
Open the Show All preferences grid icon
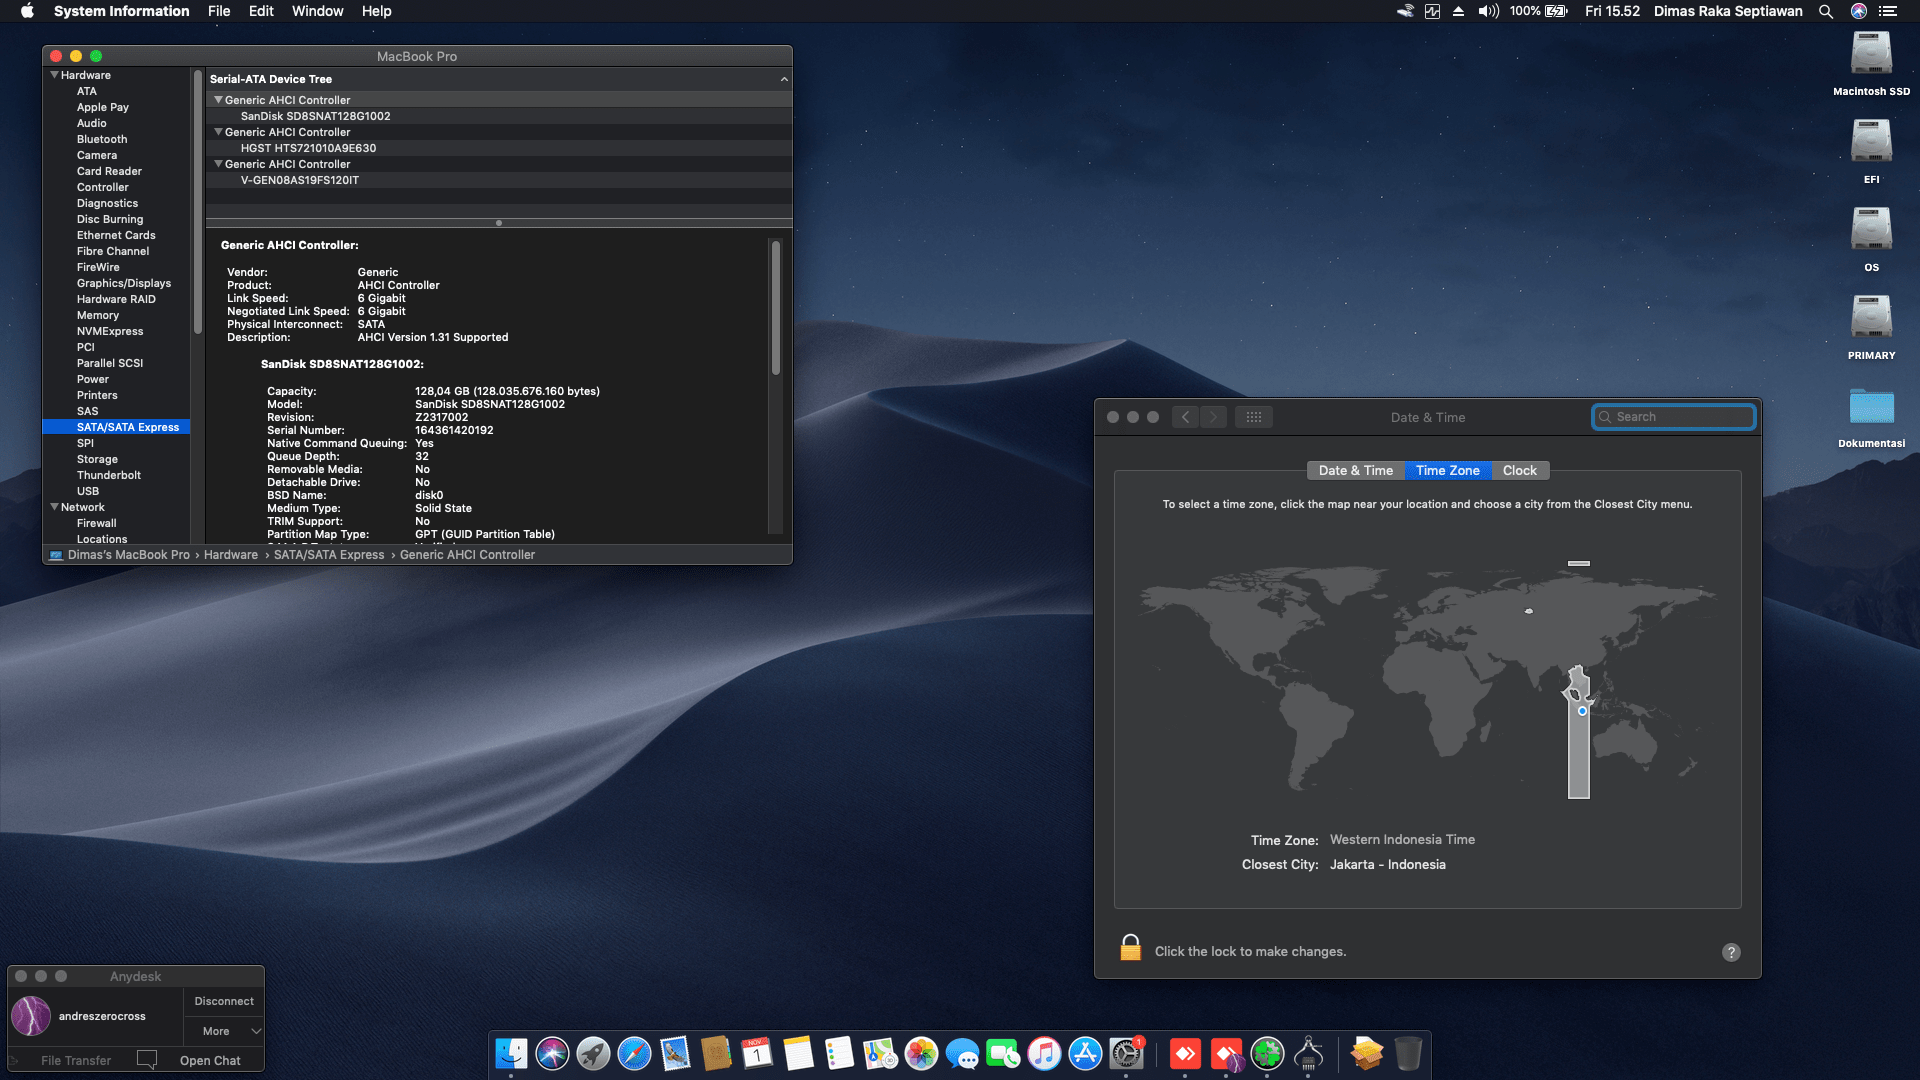(x=1254, y=417)
